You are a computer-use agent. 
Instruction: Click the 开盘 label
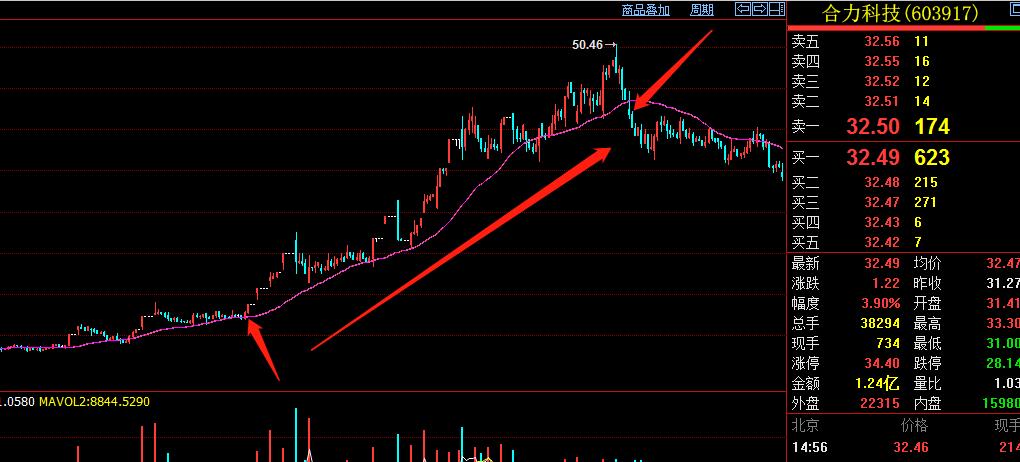tap(927, 303)
